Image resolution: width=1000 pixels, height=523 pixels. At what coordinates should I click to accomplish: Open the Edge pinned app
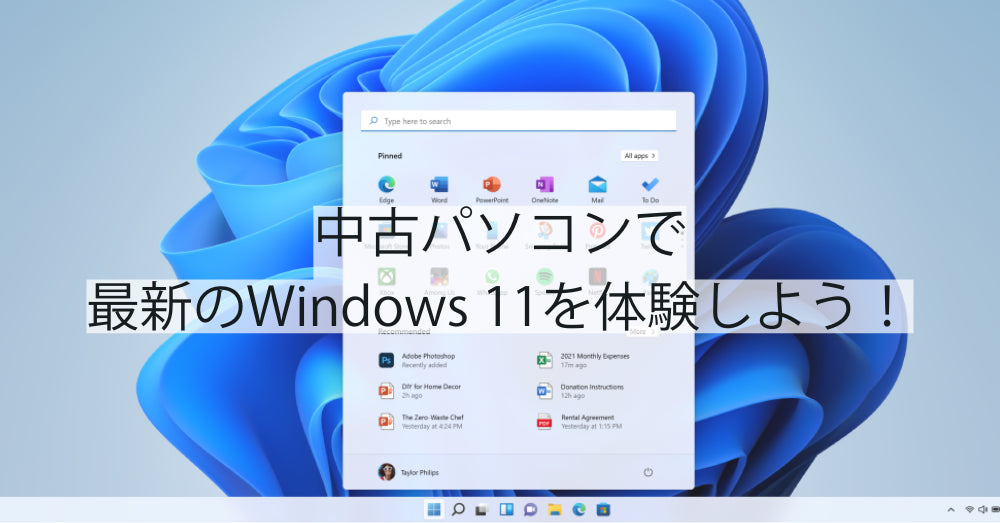386,185
